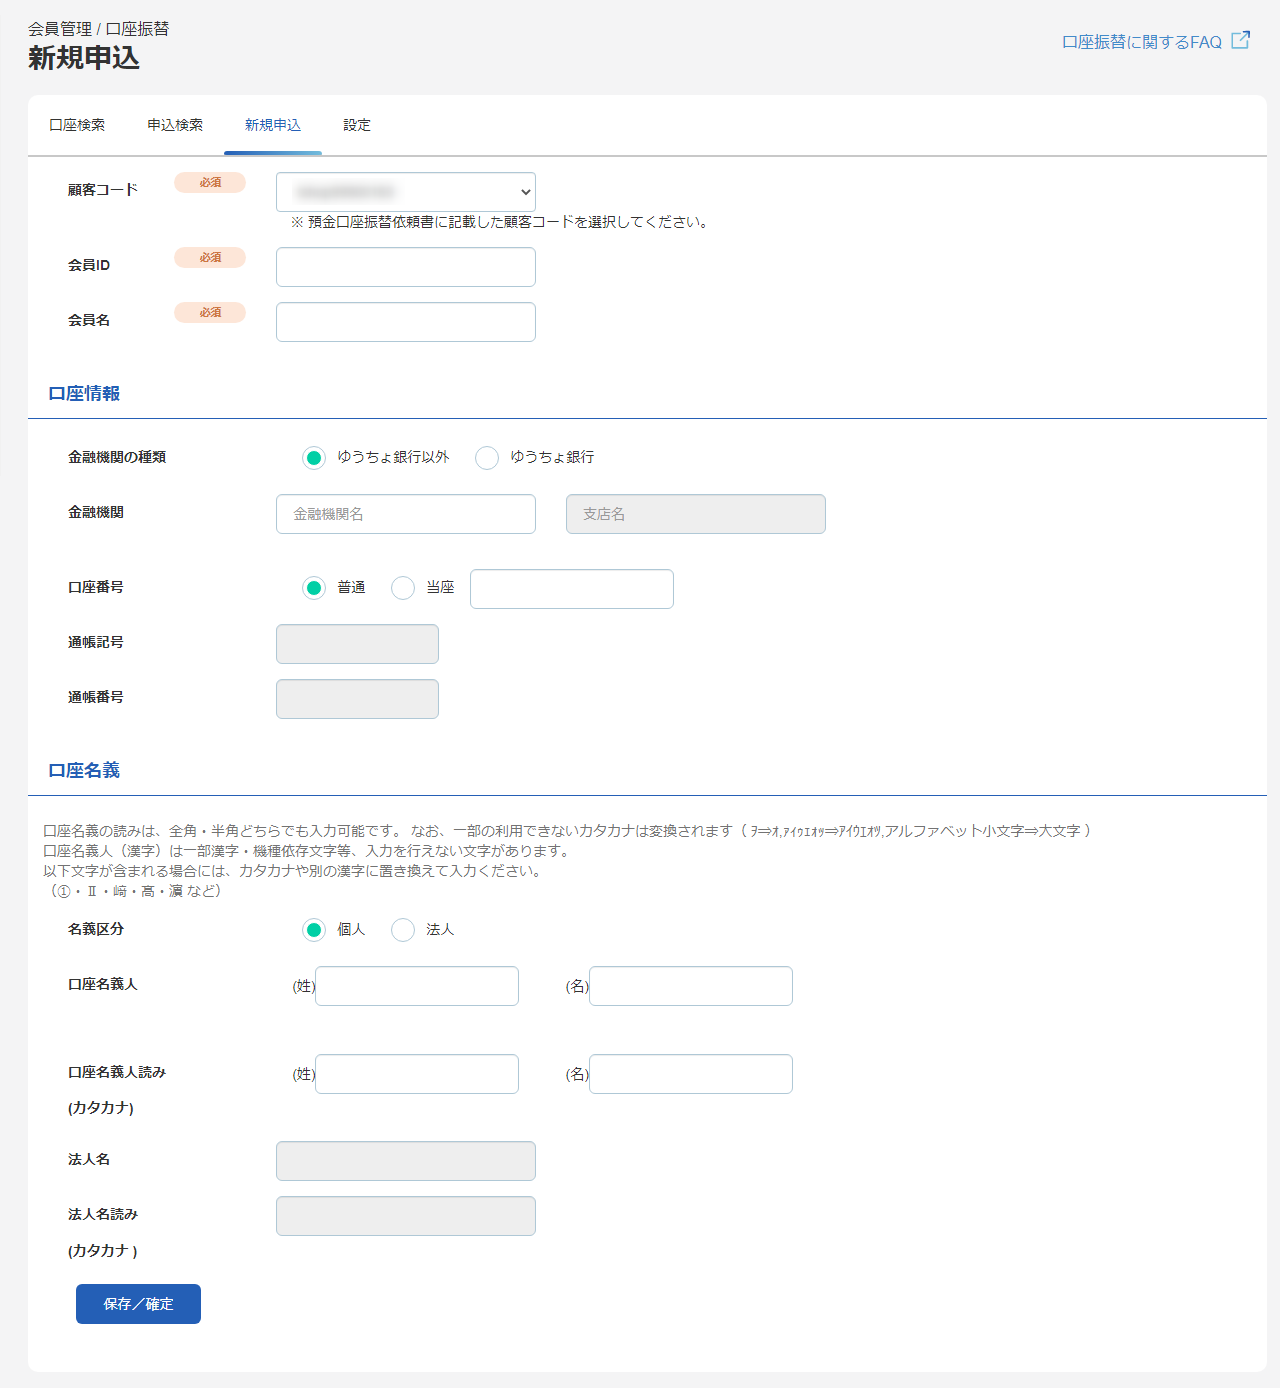This screenshot has height=1389, width=1281.
Task: Click the 金融機関名 input field
Action: (x=405, y=513)
